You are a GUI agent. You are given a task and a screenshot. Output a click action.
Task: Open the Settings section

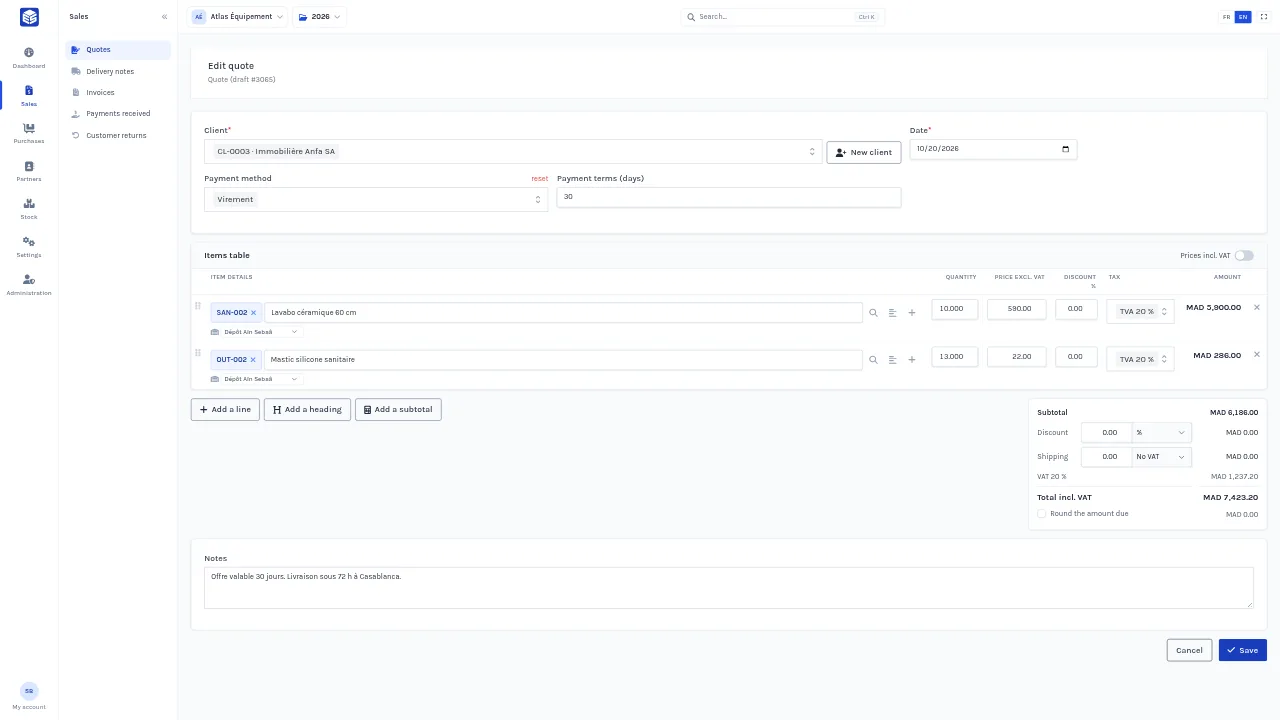pyautogui.click(x=29, y=247)
